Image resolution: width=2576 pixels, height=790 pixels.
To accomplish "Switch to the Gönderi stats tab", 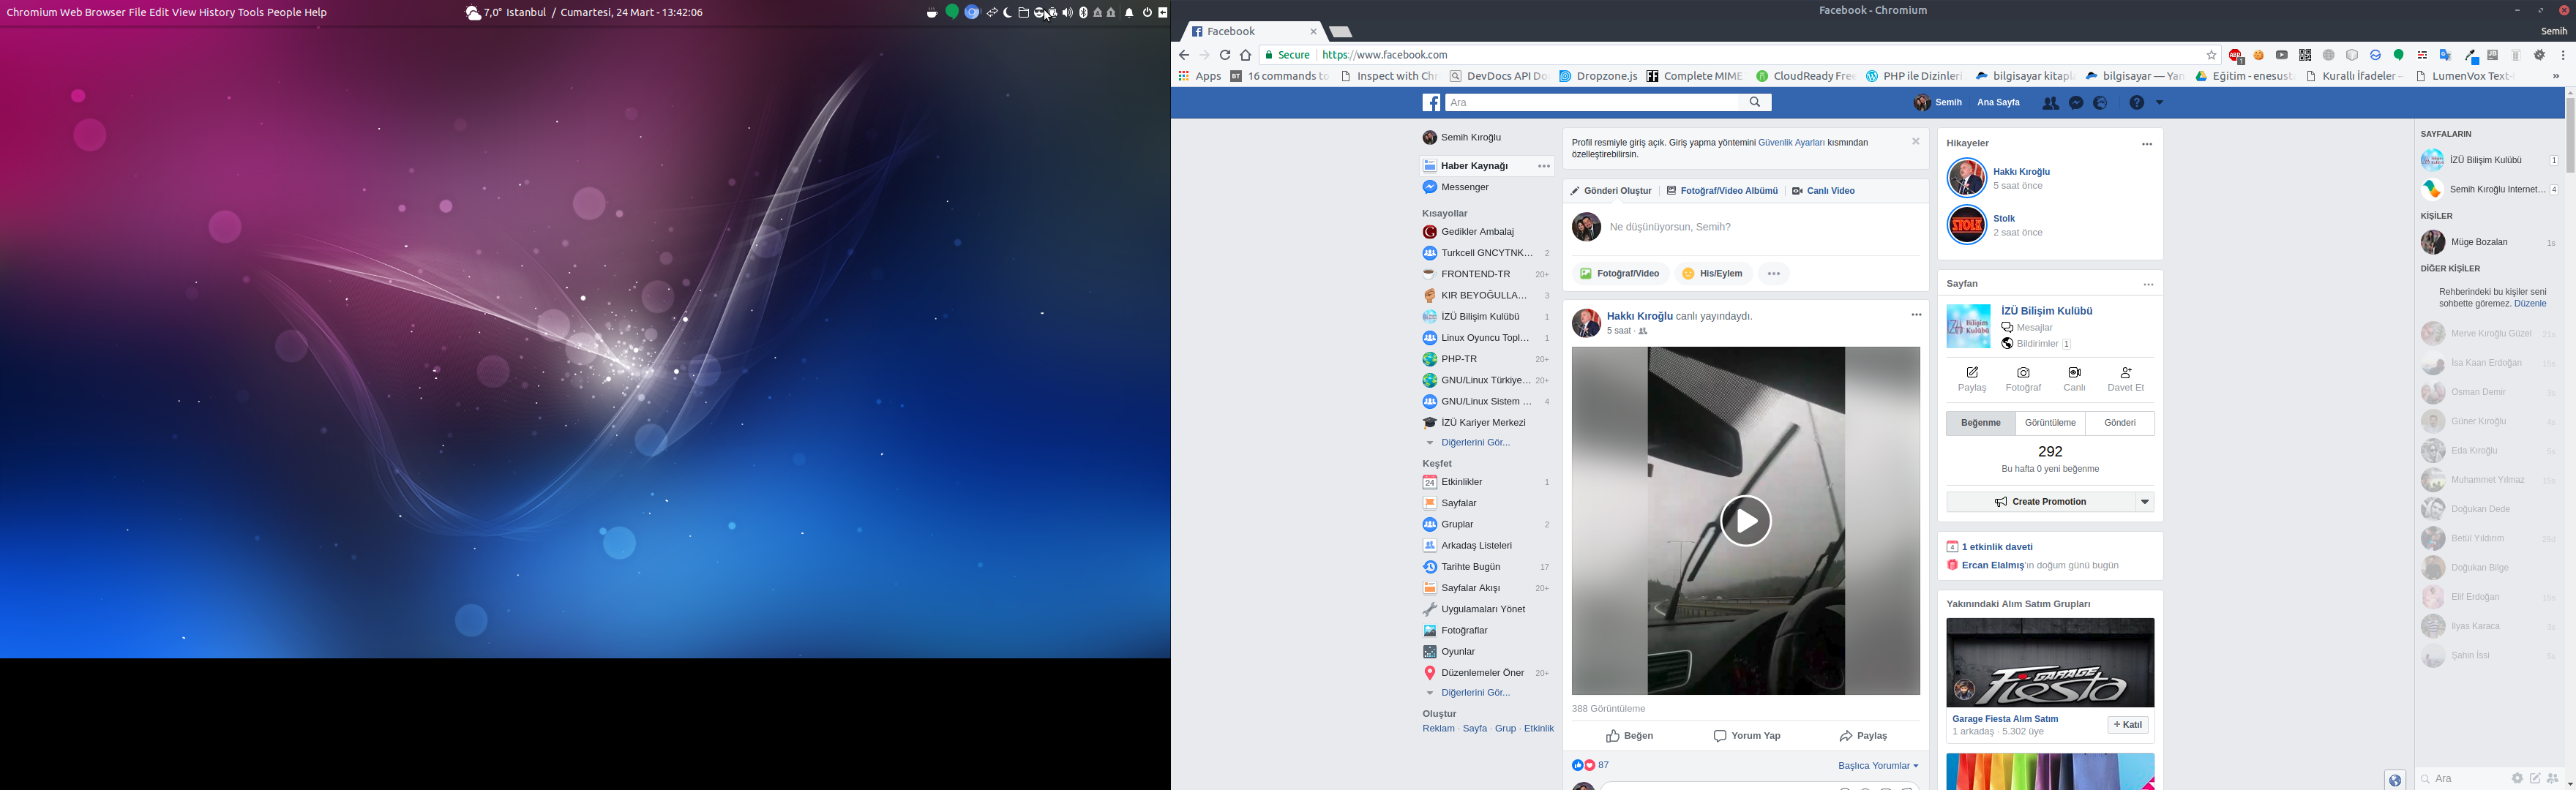I will tap(2119, 423).
